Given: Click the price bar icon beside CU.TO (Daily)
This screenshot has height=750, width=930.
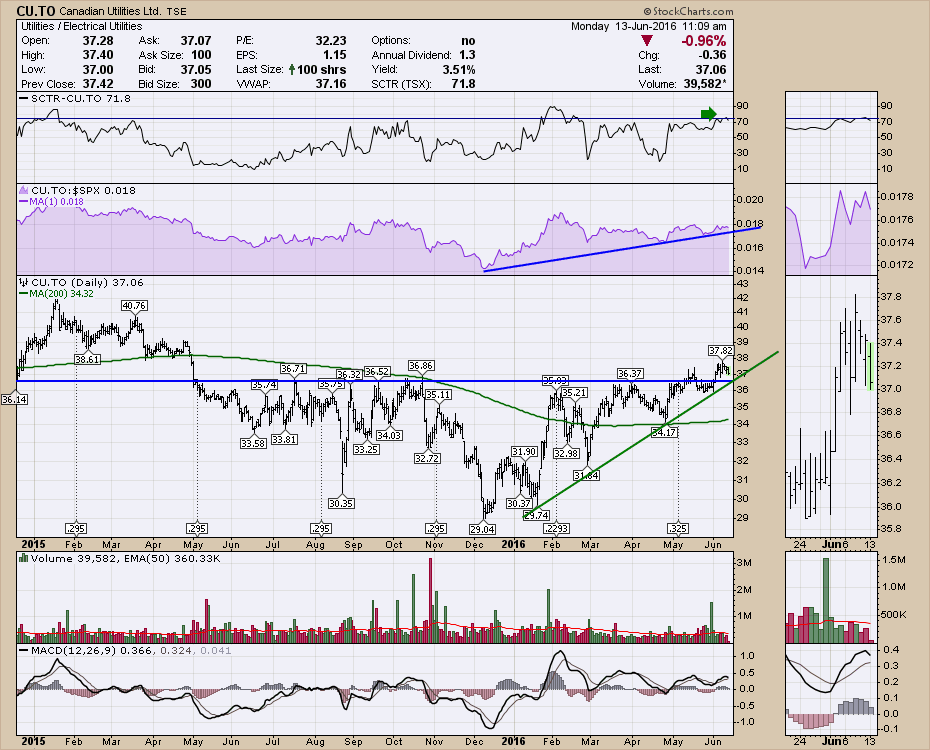Looking at the screenshot, I should [23, 282].
